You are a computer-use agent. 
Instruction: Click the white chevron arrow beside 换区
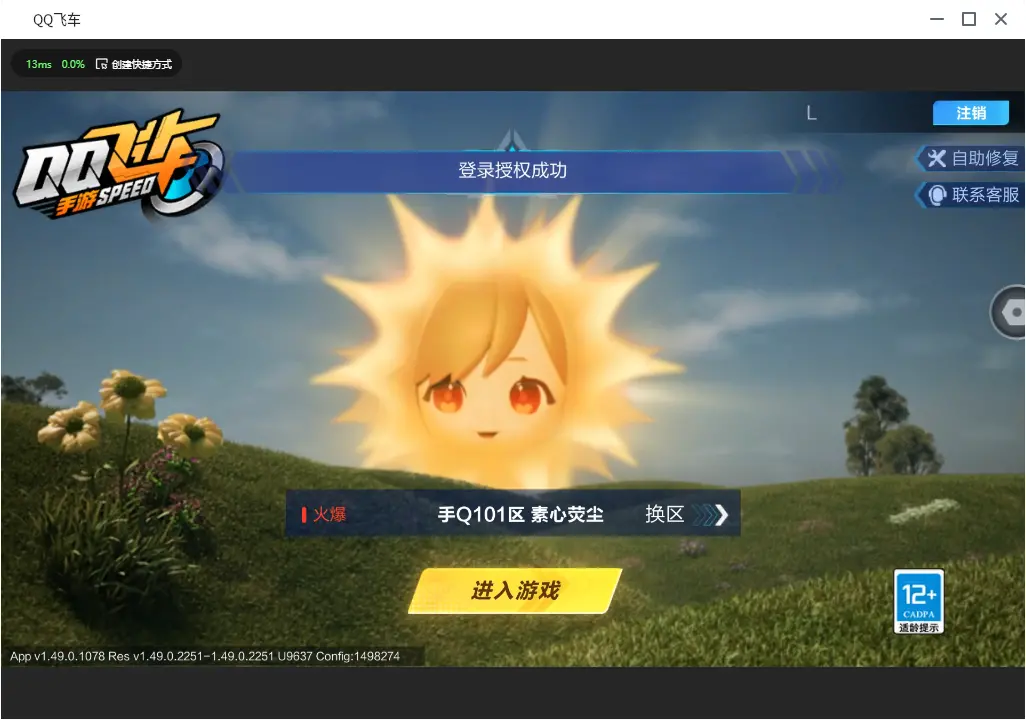[721, 515]
